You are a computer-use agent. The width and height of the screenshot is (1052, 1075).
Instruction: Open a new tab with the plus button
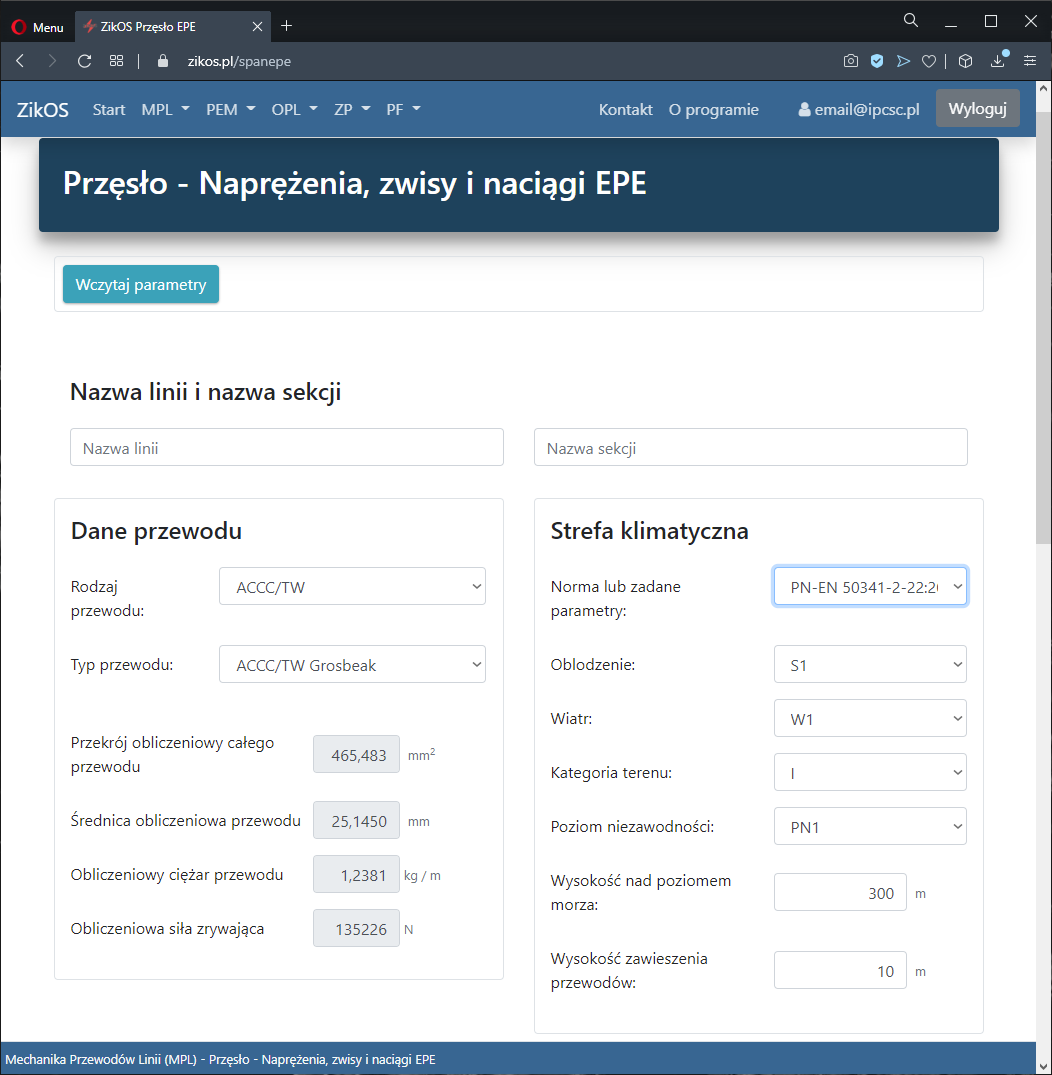coord(287,26)
